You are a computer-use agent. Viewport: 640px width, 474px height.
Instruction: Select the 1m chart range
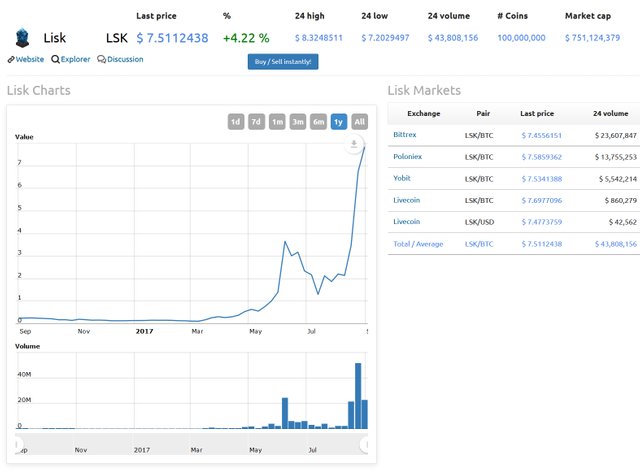(277, 122)
